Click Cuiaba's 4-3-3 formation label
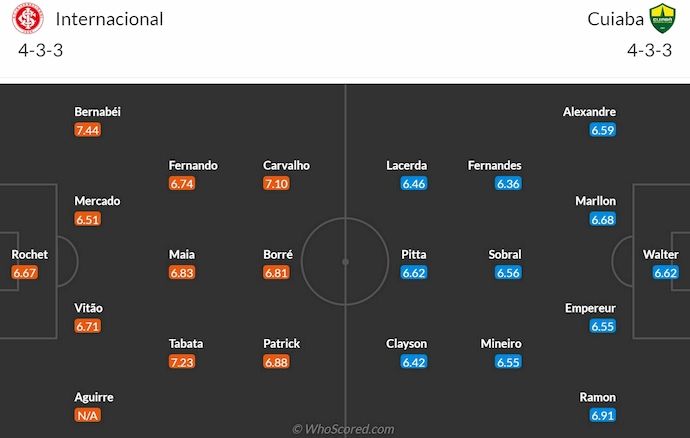Screen dimensions: 690x438 650,50
